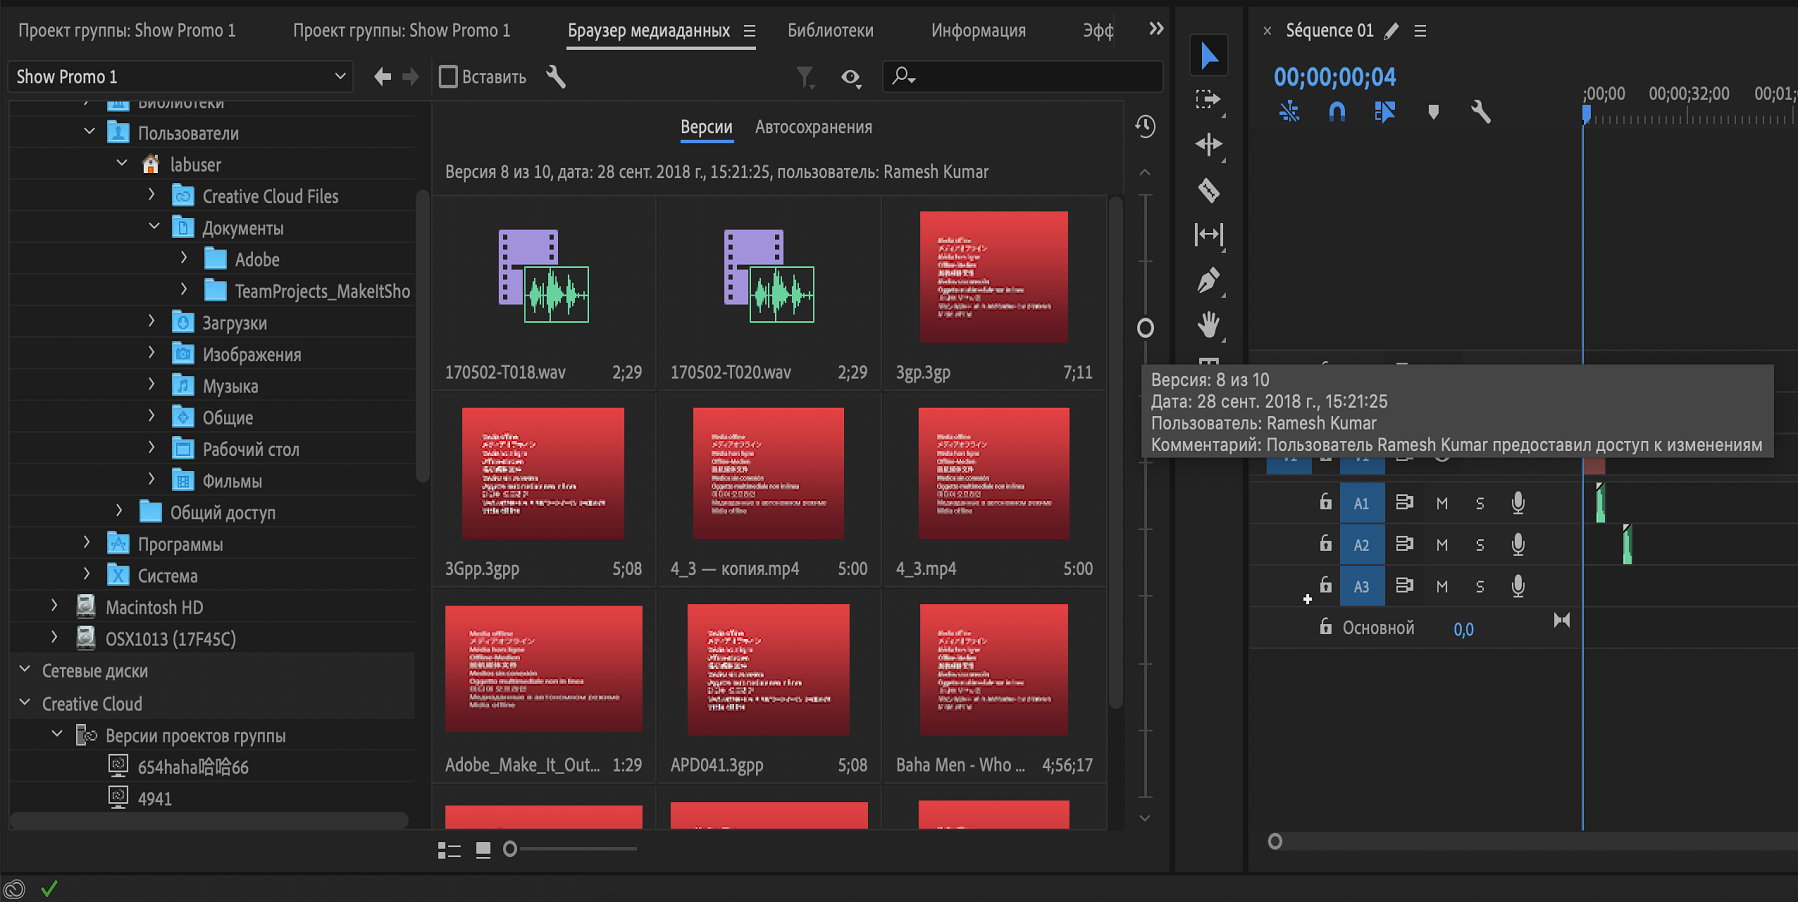The image size is (1798, 902).
Task: Select the Razor tool
Action: tap(1209, 190)
